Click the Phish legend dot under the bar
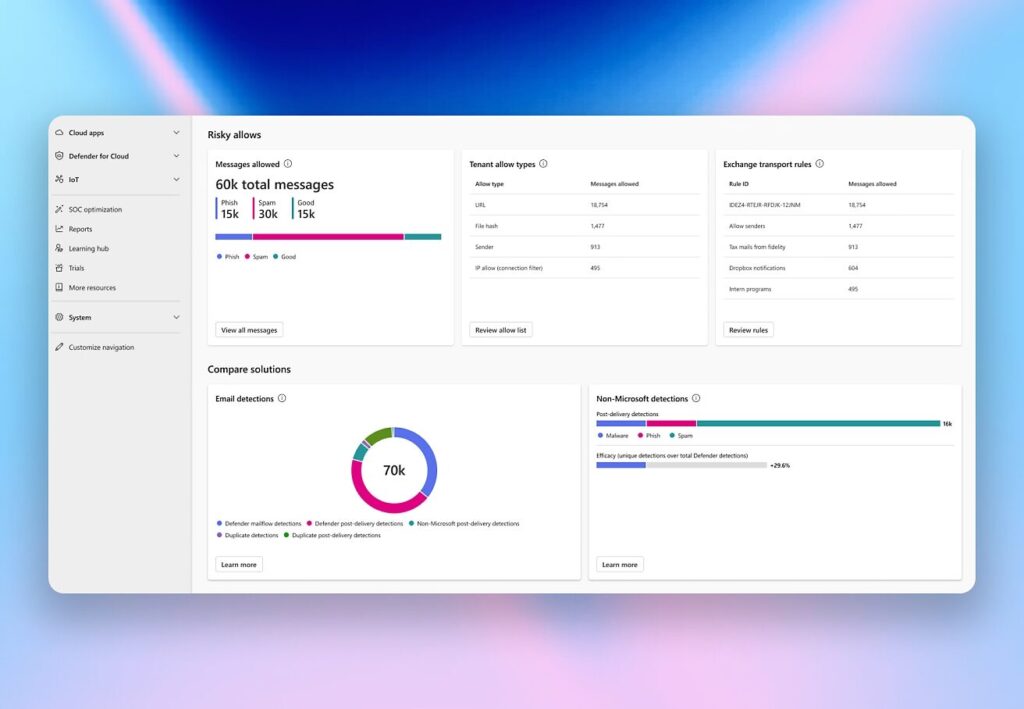 (x=219, y=257)
